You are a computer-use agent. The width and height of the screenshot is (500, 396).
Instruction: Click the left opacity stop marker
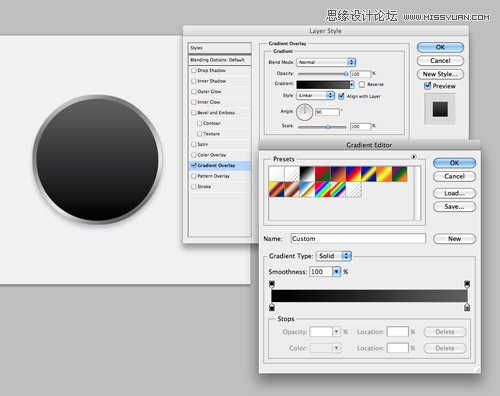pos(272,284)
